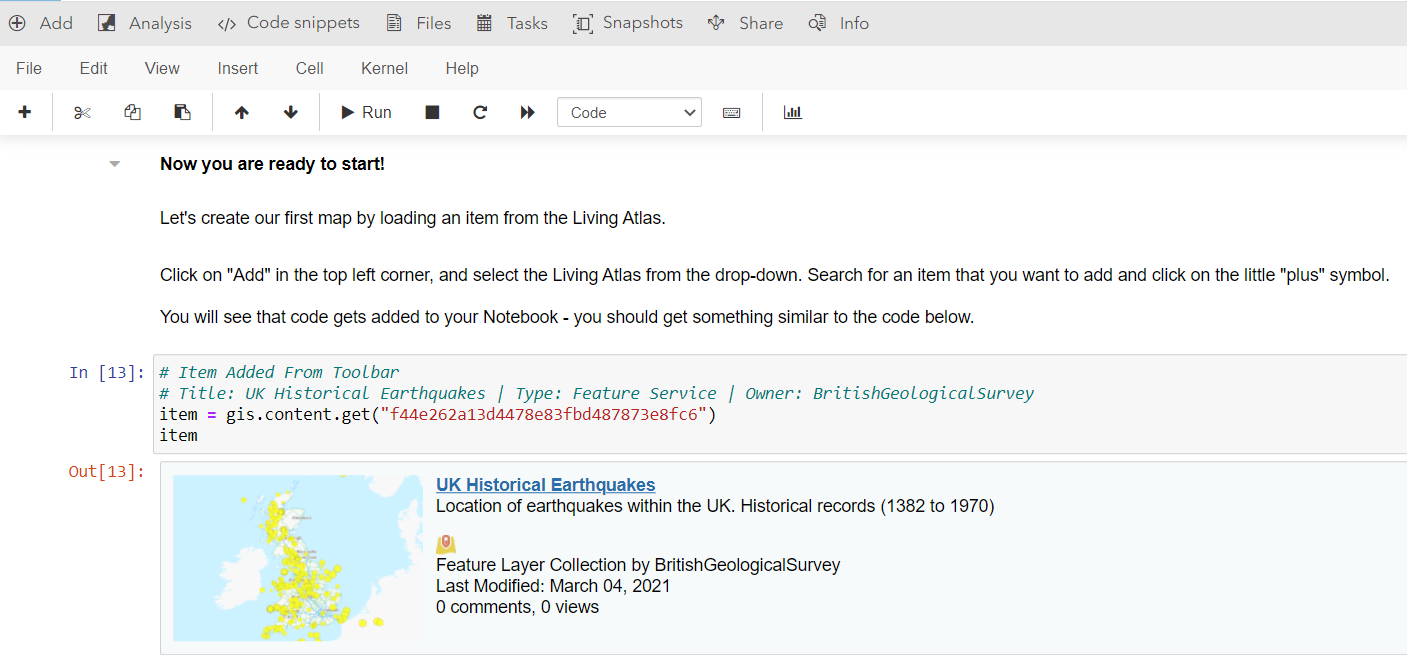Viewport: 1407px width, 655px height.
Task: Open the Code snippets panel
Action: tap(289, 23)
